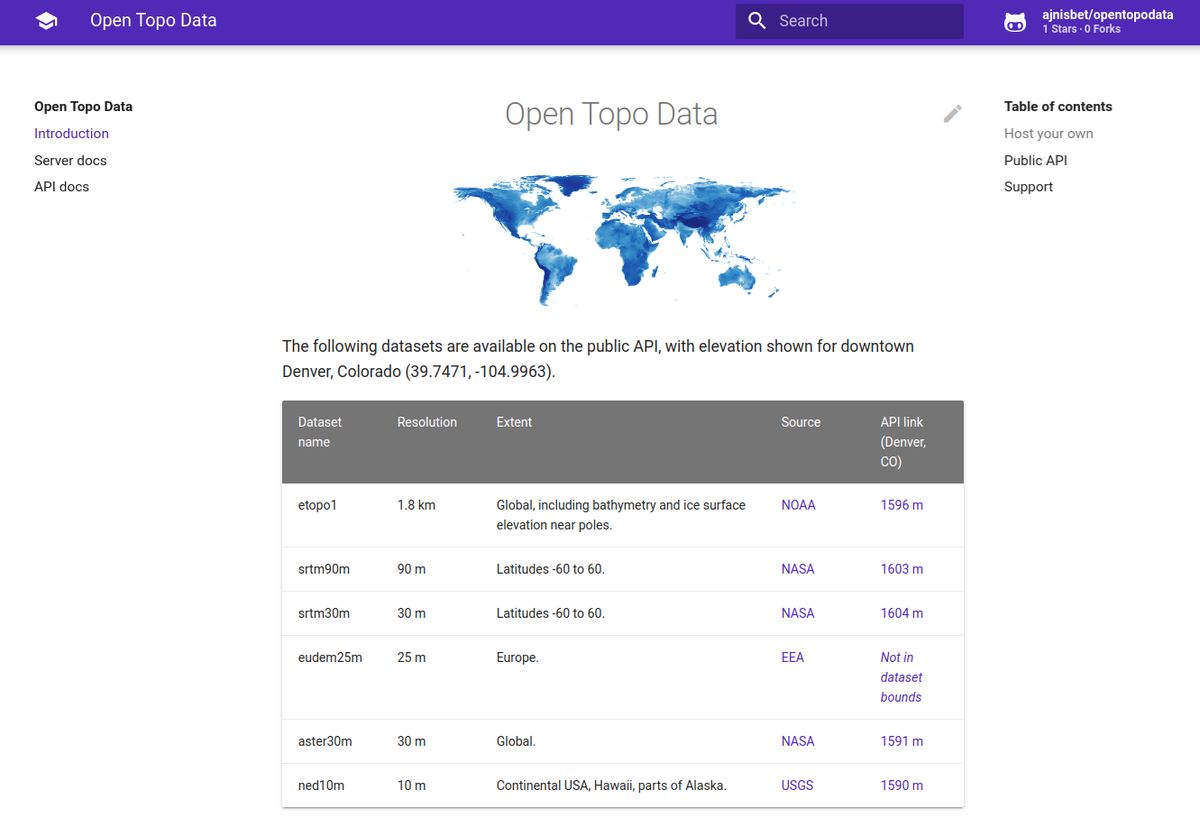The height and width of the screenshot is (829, 1200).
Task: Open the GitHub octocat icon in header
Action: click(x=1014, y=20)
